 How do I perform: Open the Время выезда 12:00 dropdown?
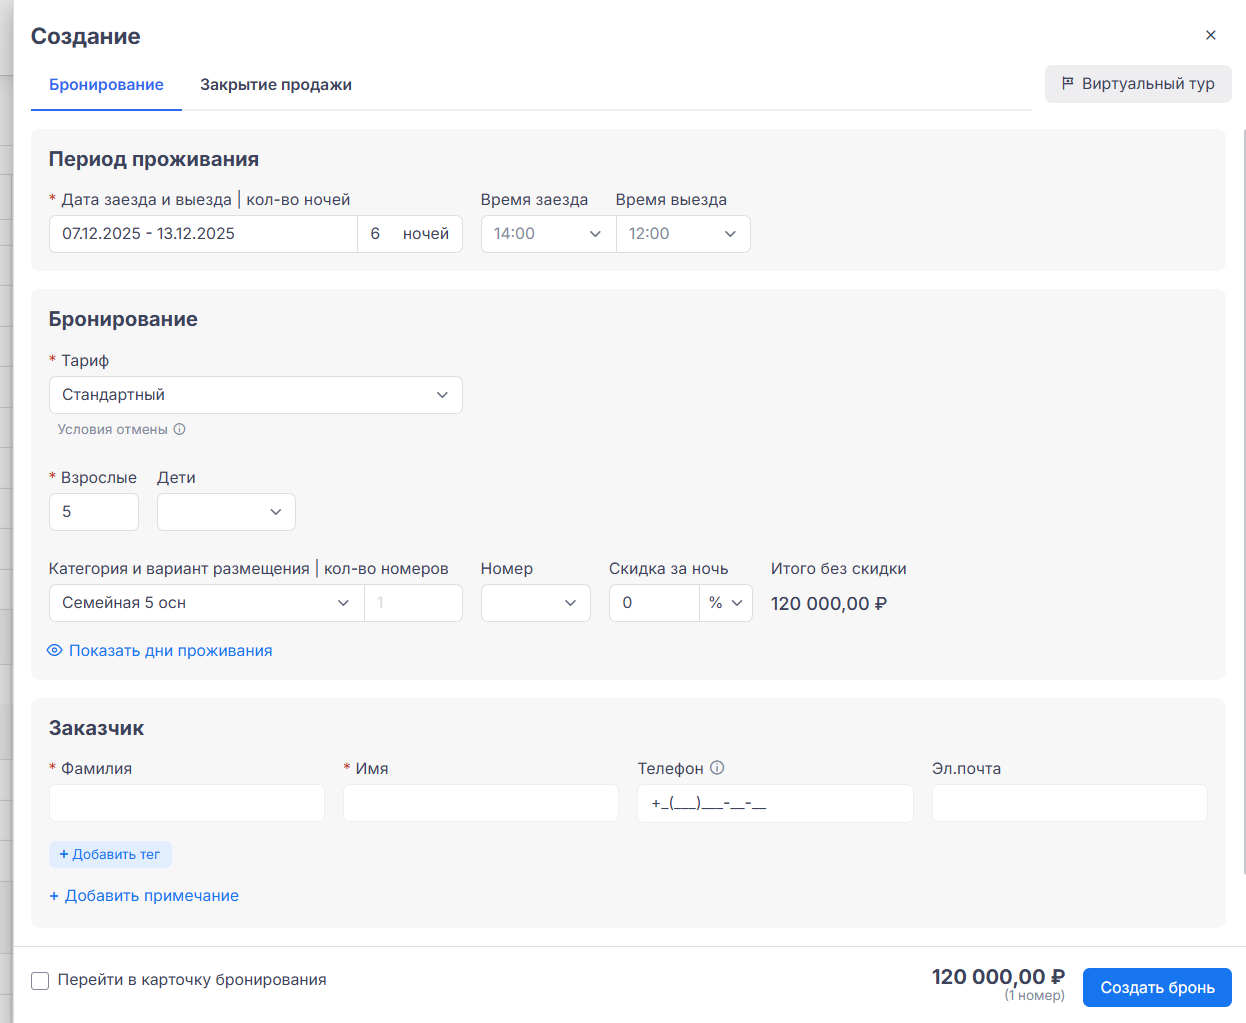[x=683, y=234]
